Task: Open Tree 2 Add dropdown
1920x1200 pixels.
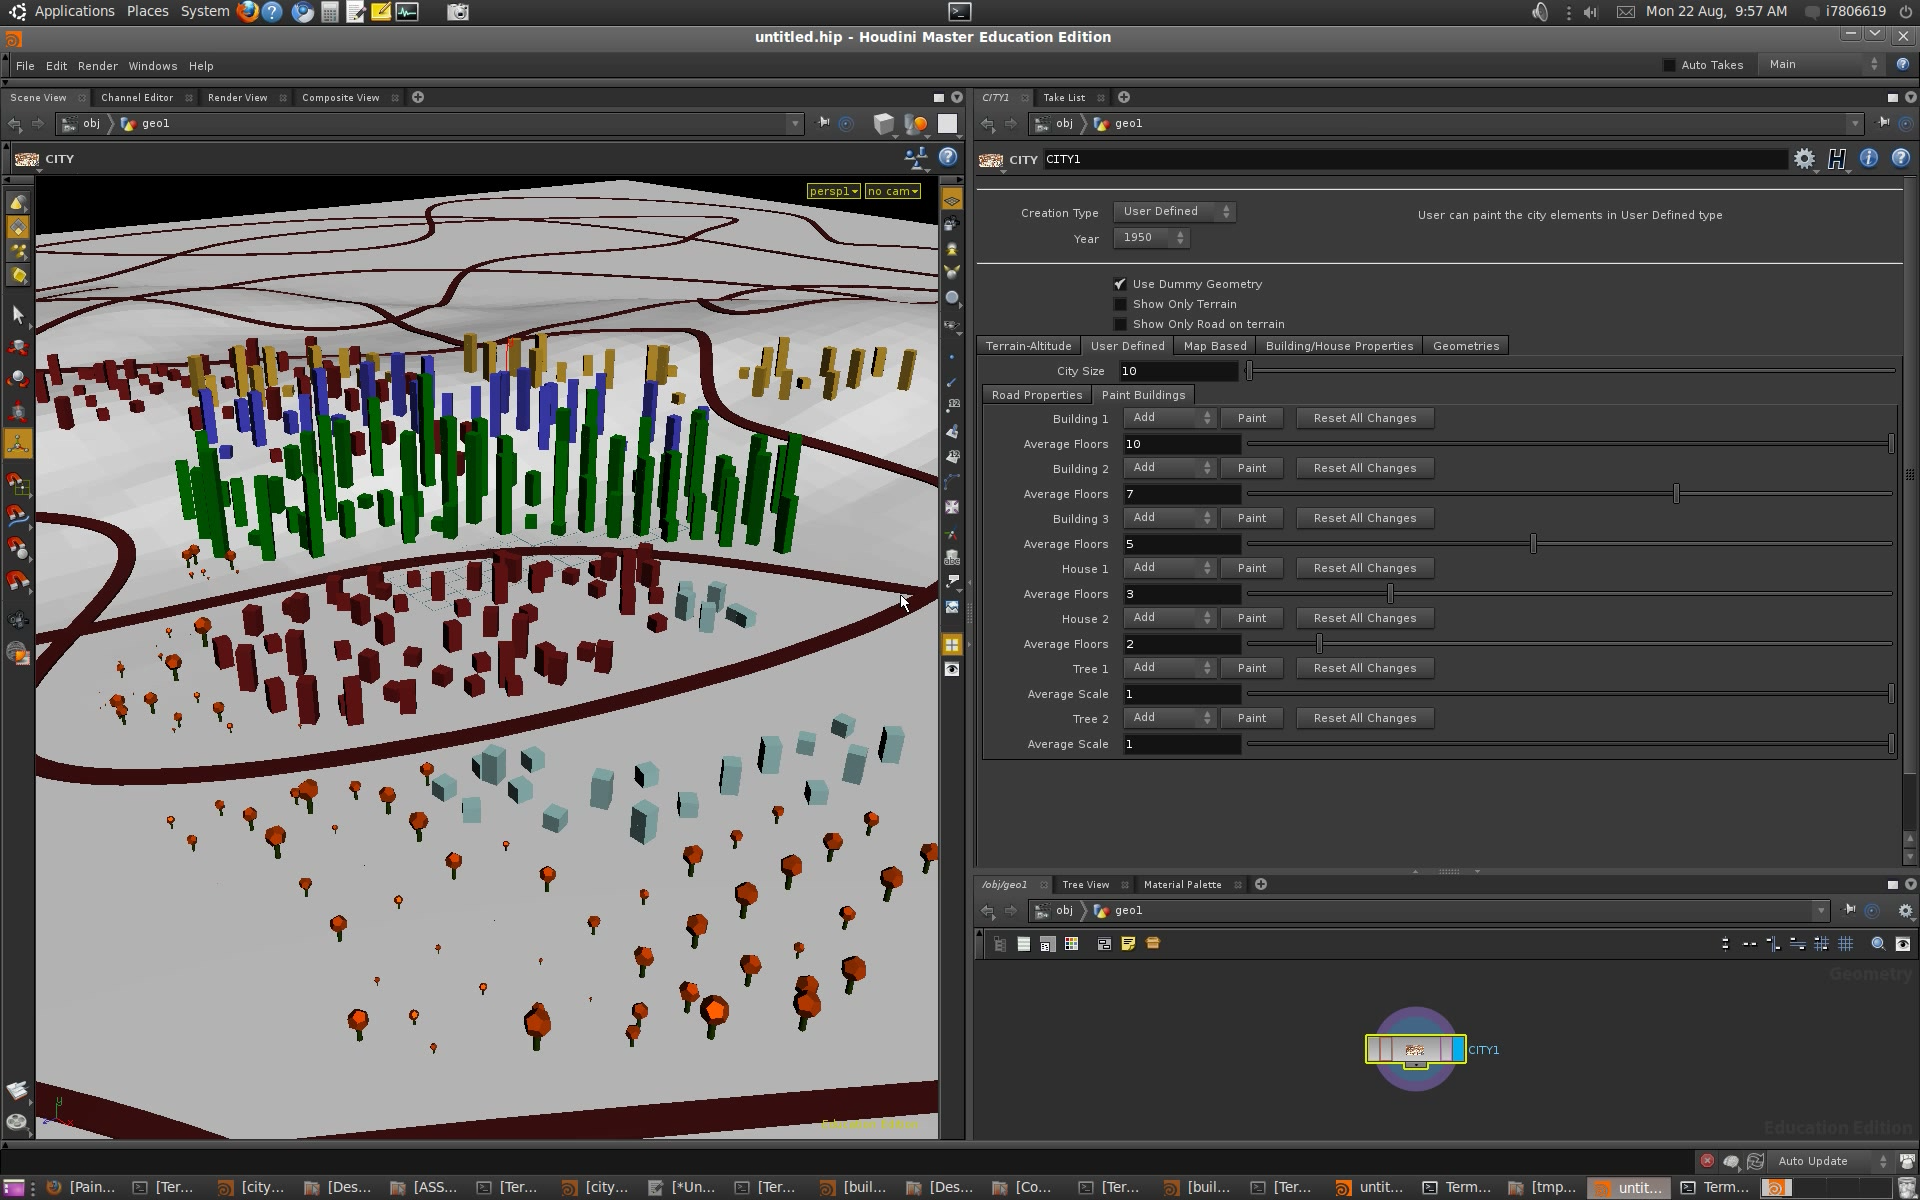Action: pos(1170,718)
